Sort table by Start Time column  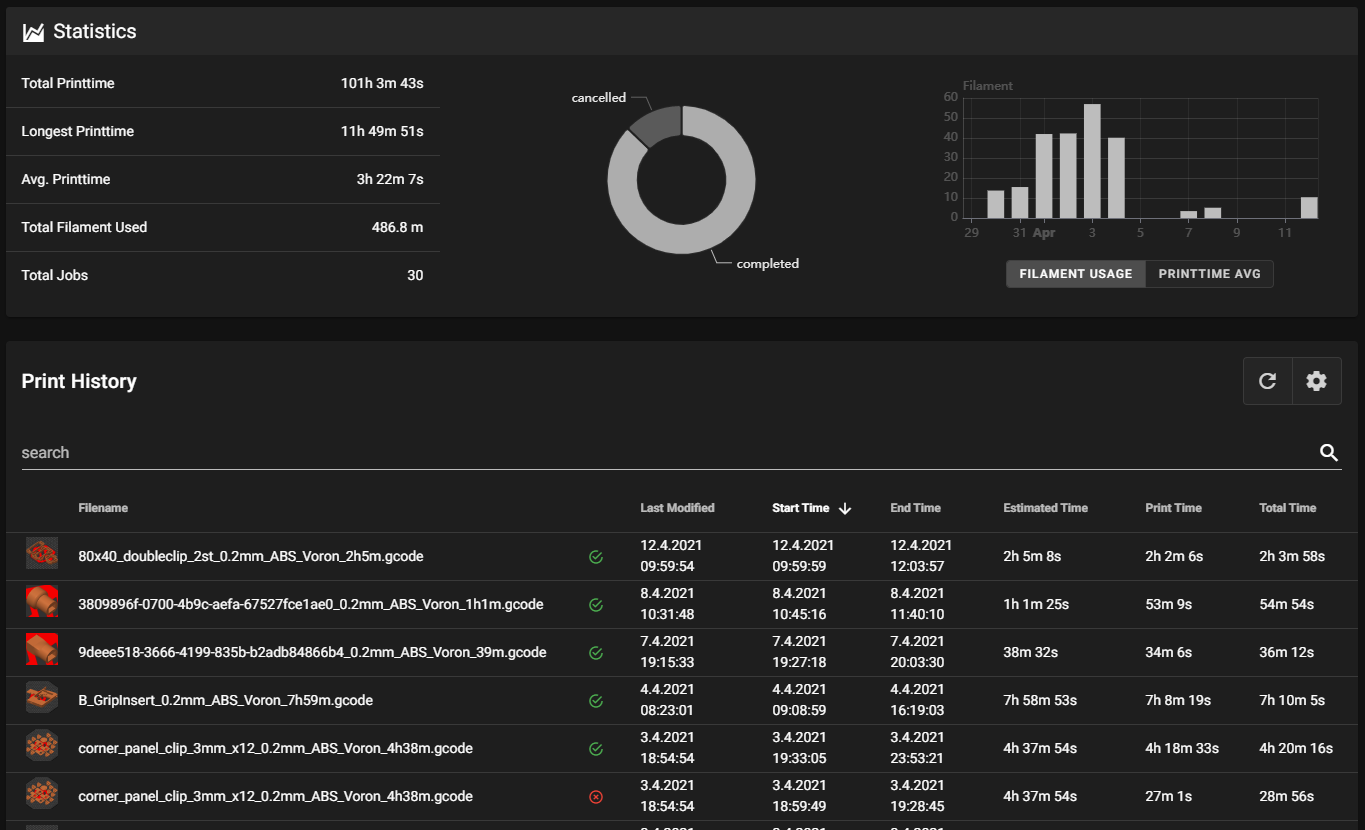pyautogui.click(x=800, y=508)
